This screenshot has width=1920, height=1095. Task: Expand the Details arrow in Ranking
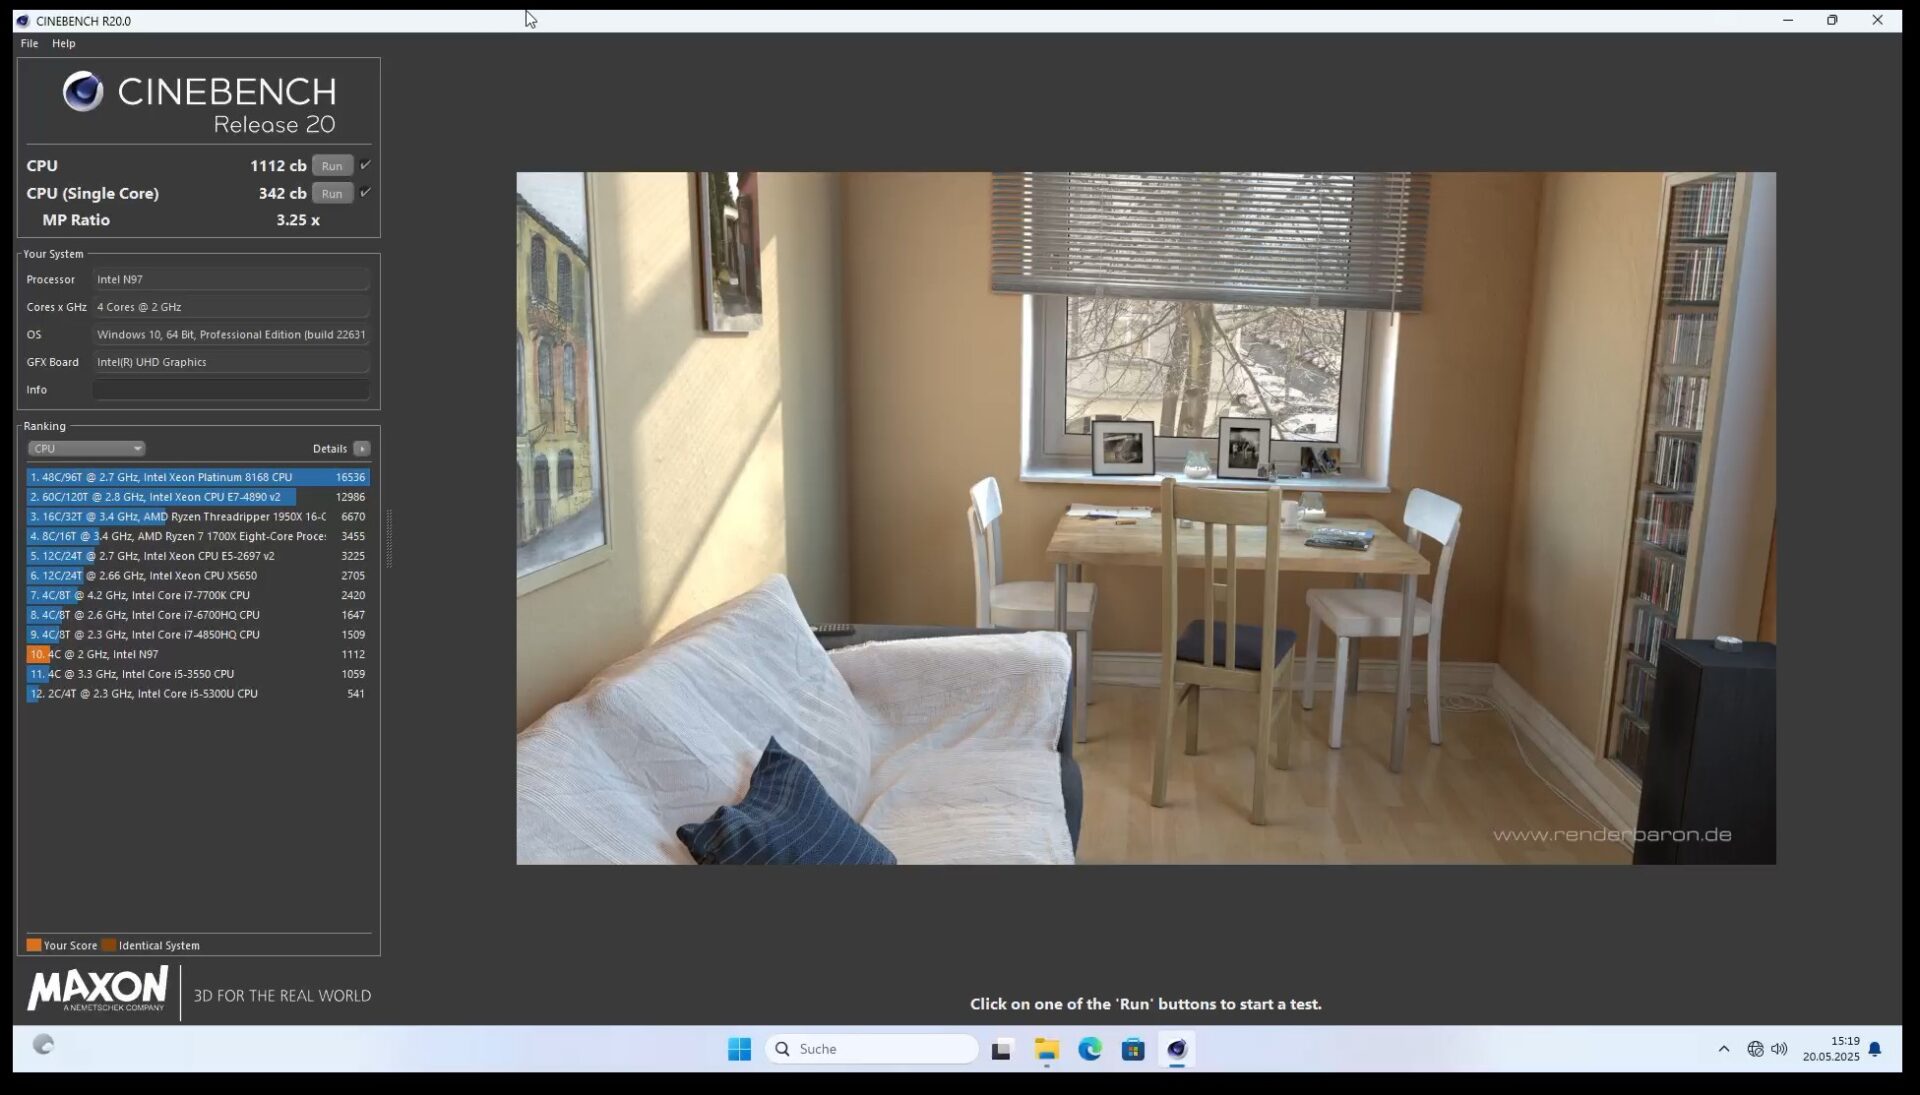click(362, 448)
